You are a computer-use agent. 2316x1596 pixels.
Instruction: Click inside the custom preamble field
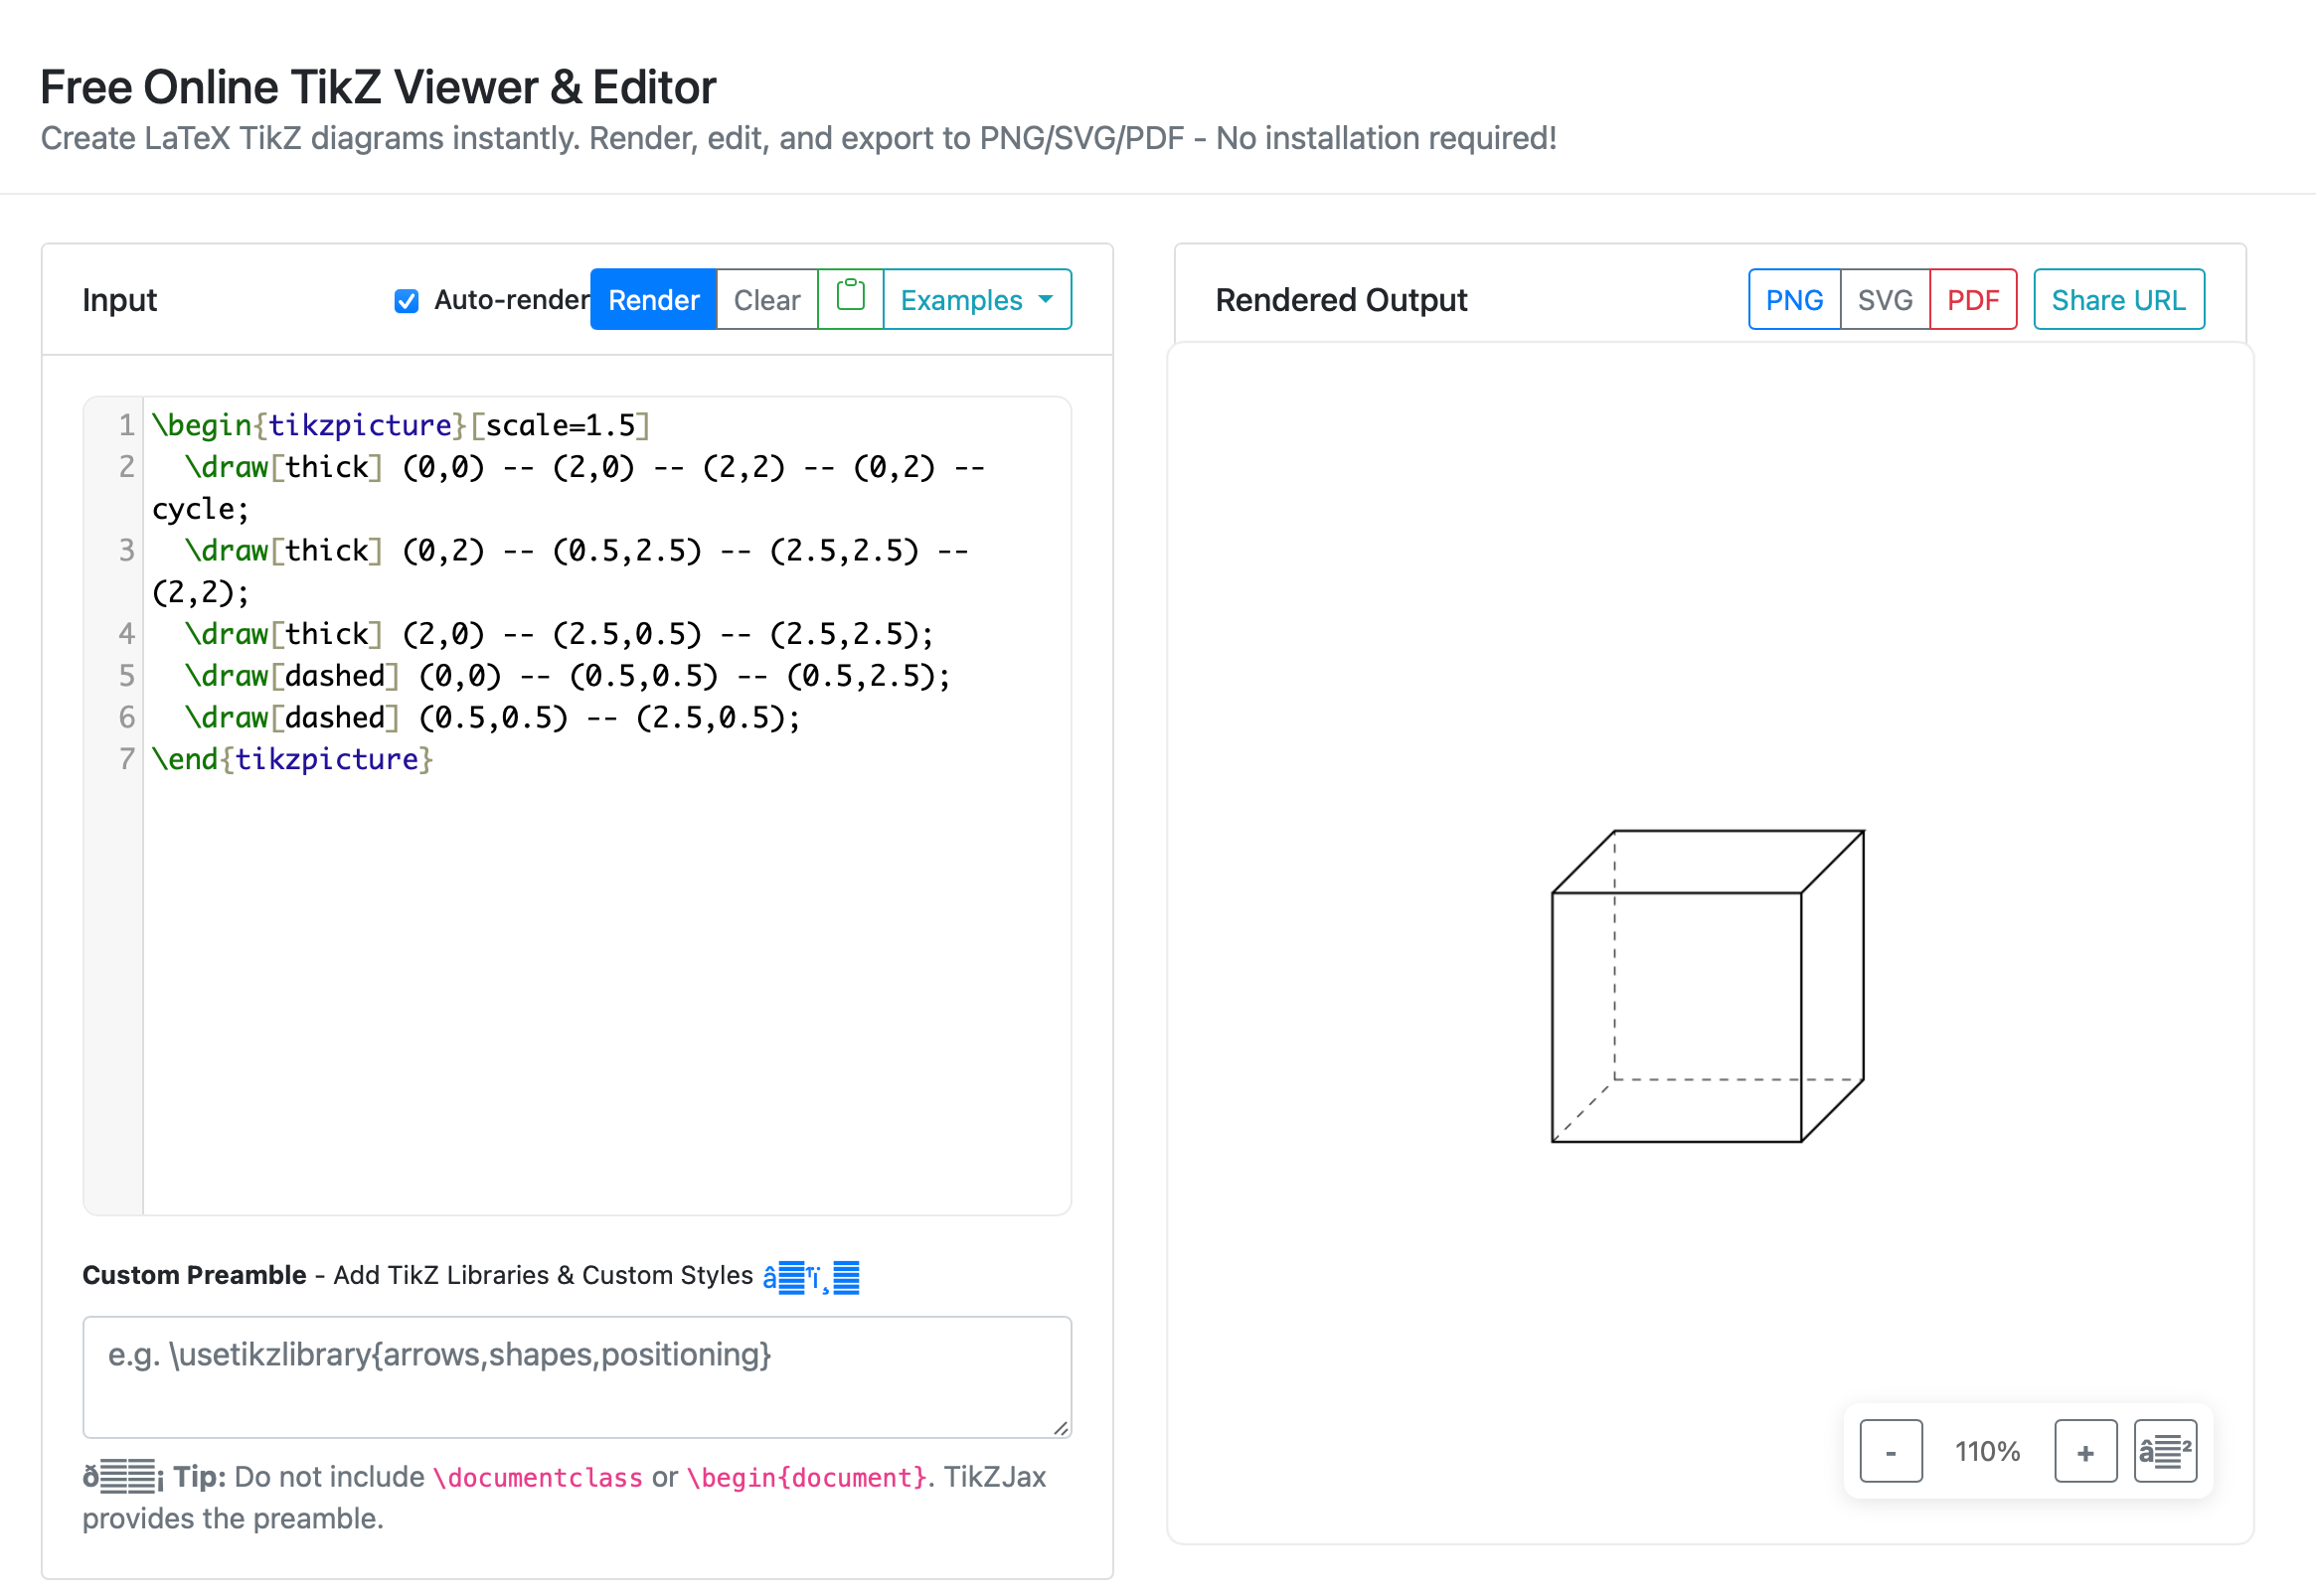coord(576,1378)
